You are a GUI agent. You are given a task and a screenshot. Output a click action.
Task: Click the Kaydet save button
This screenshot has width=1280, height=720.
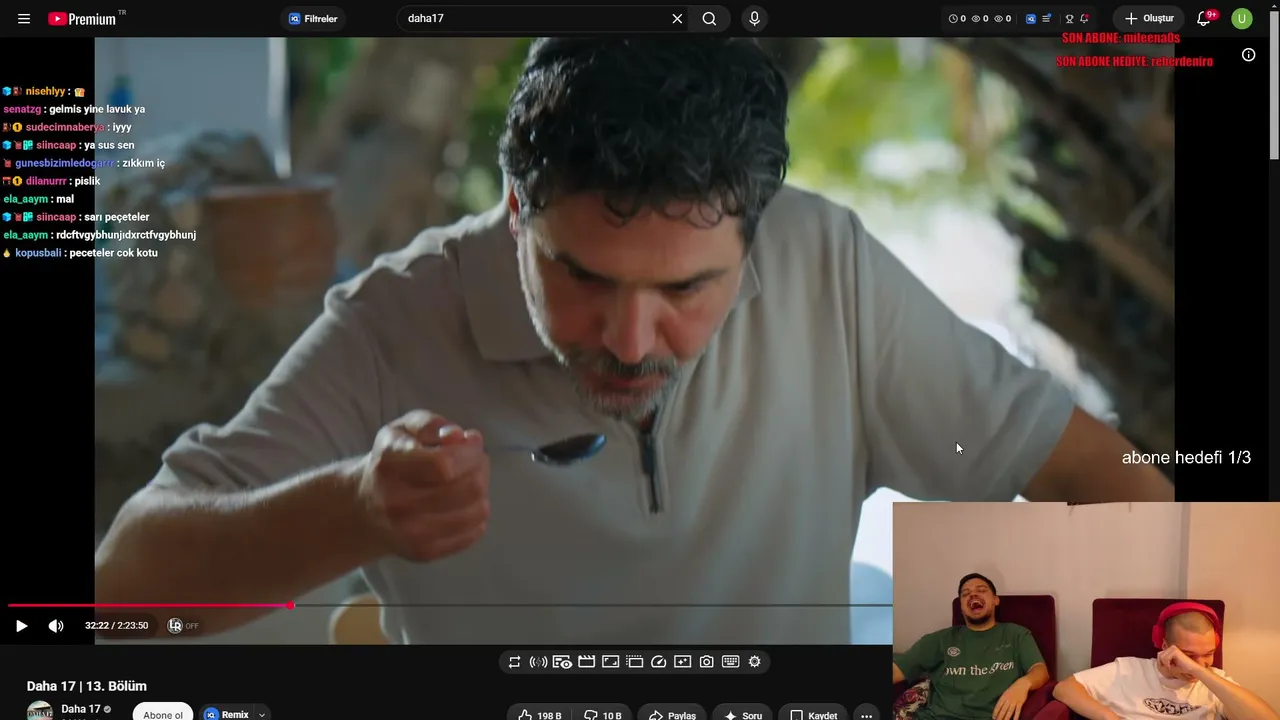(x=813, y=714)
